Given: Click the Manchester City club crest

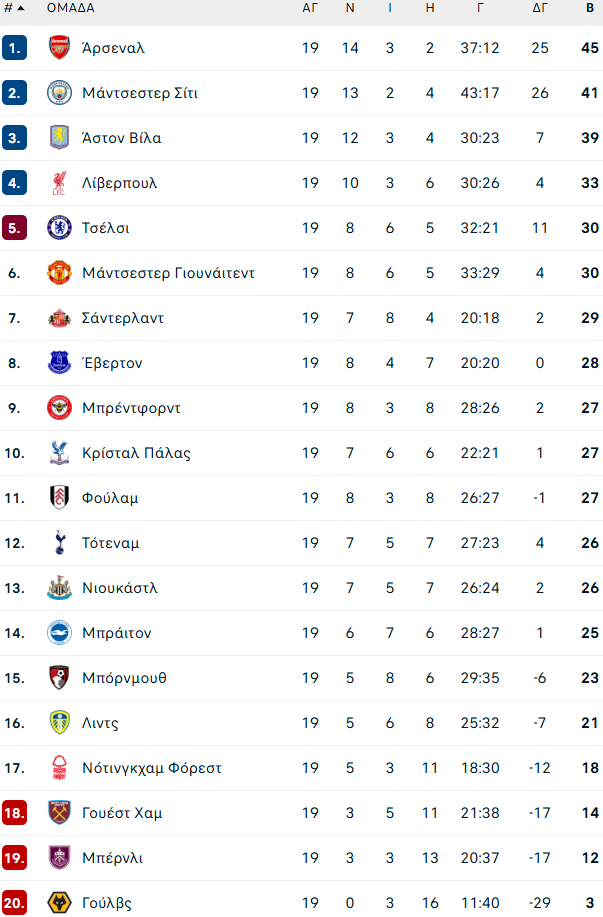Looking at the screenshot, I should [x=60, y=93].
